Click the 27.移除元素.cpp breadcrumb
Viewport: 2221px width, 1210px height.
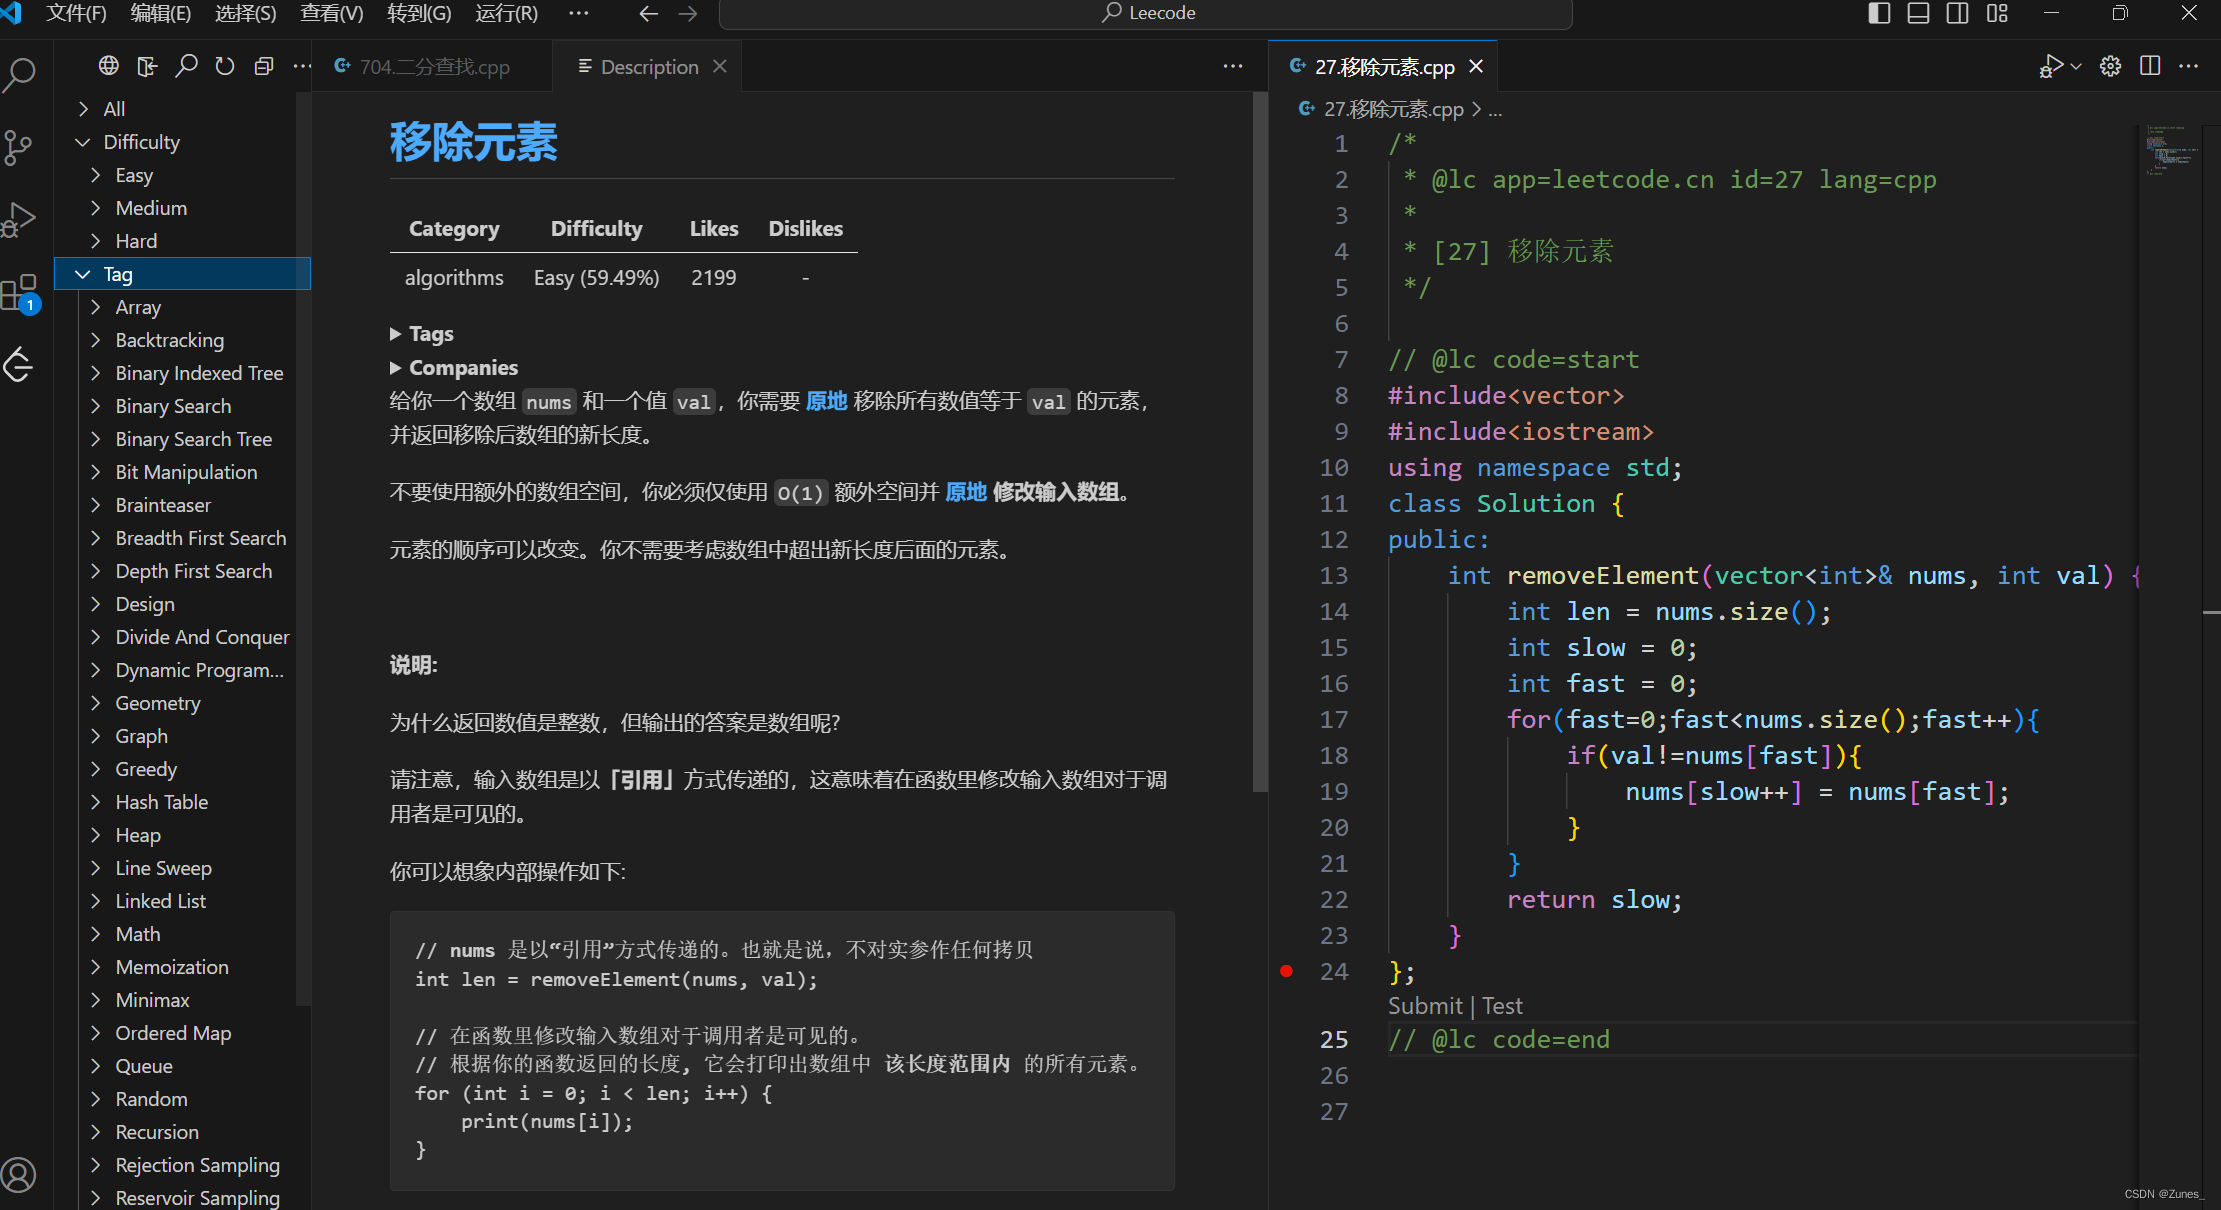pyautogui.click(x=1393, y=109)
